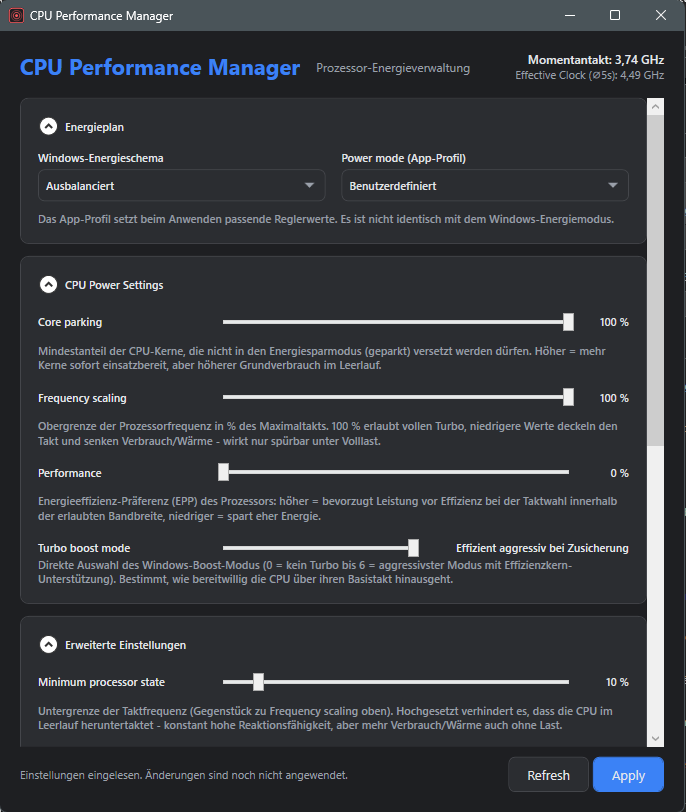Click the Einstellungen eingelesen status message
The width and height of the screenshot is (686, 812).
184,775
